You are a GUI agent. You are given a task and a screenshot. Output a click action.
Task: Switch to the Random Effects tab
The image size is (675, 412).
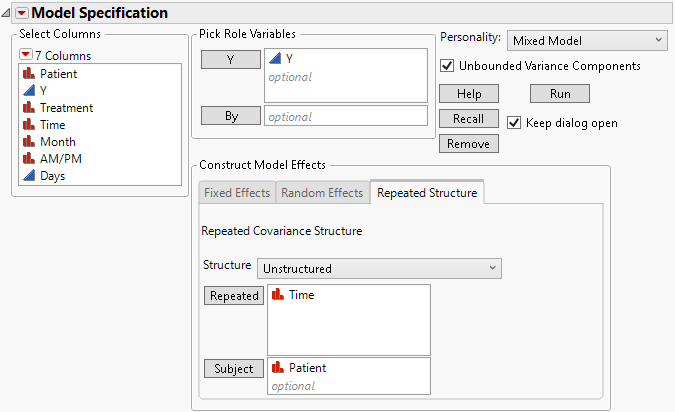tap(321, 193)
